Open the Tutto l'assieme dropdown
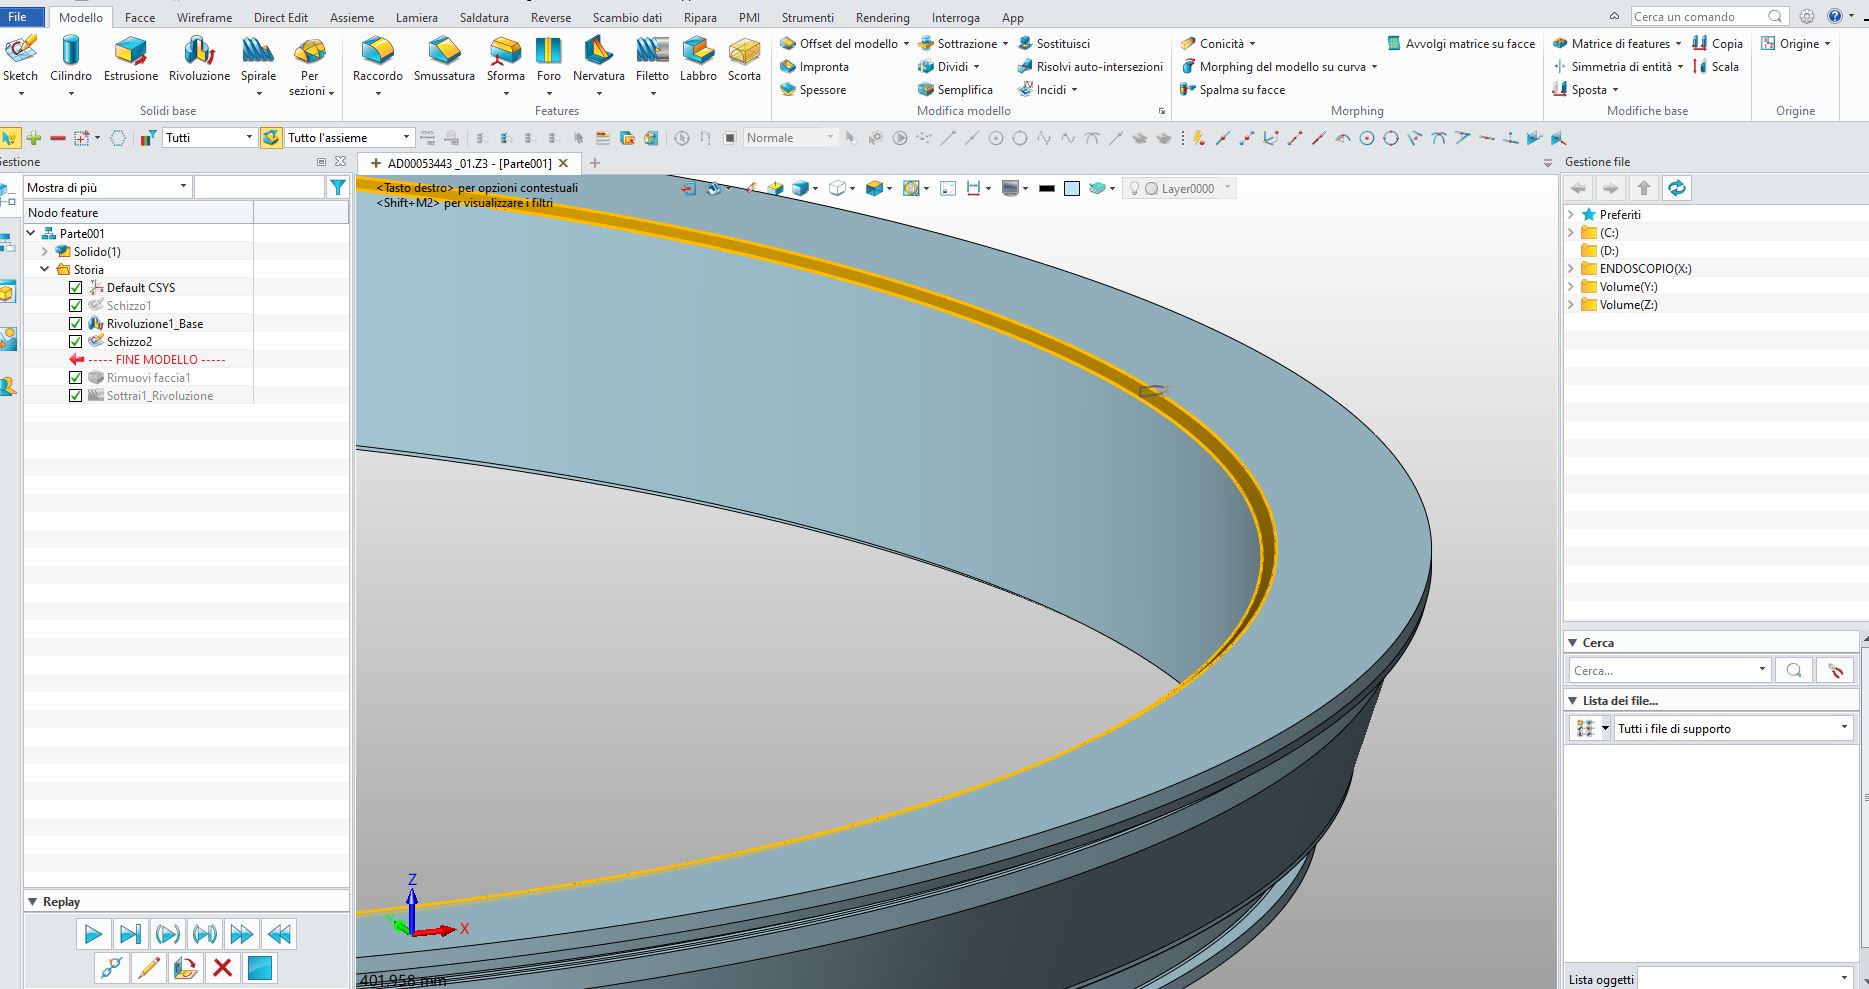 click(349, 138)
